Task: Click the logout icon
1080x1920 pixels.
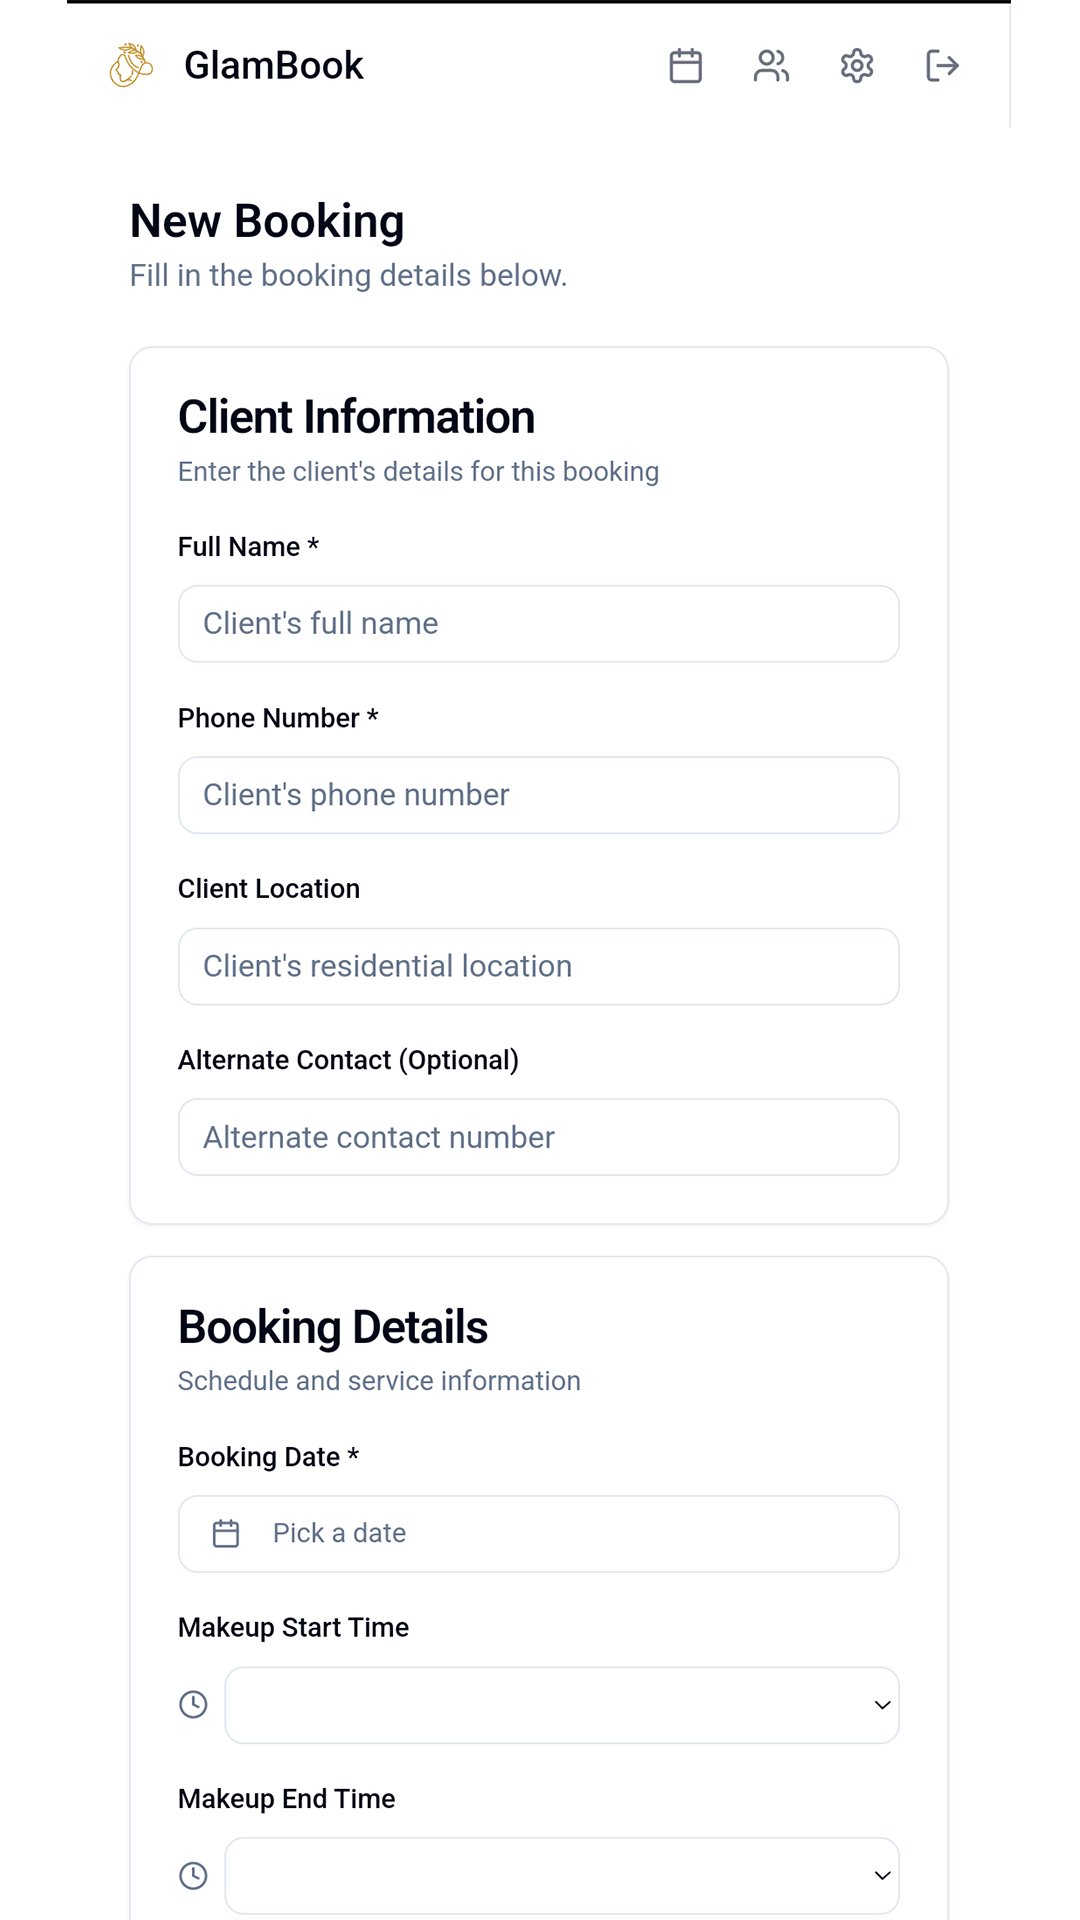Action: point(942,66)
